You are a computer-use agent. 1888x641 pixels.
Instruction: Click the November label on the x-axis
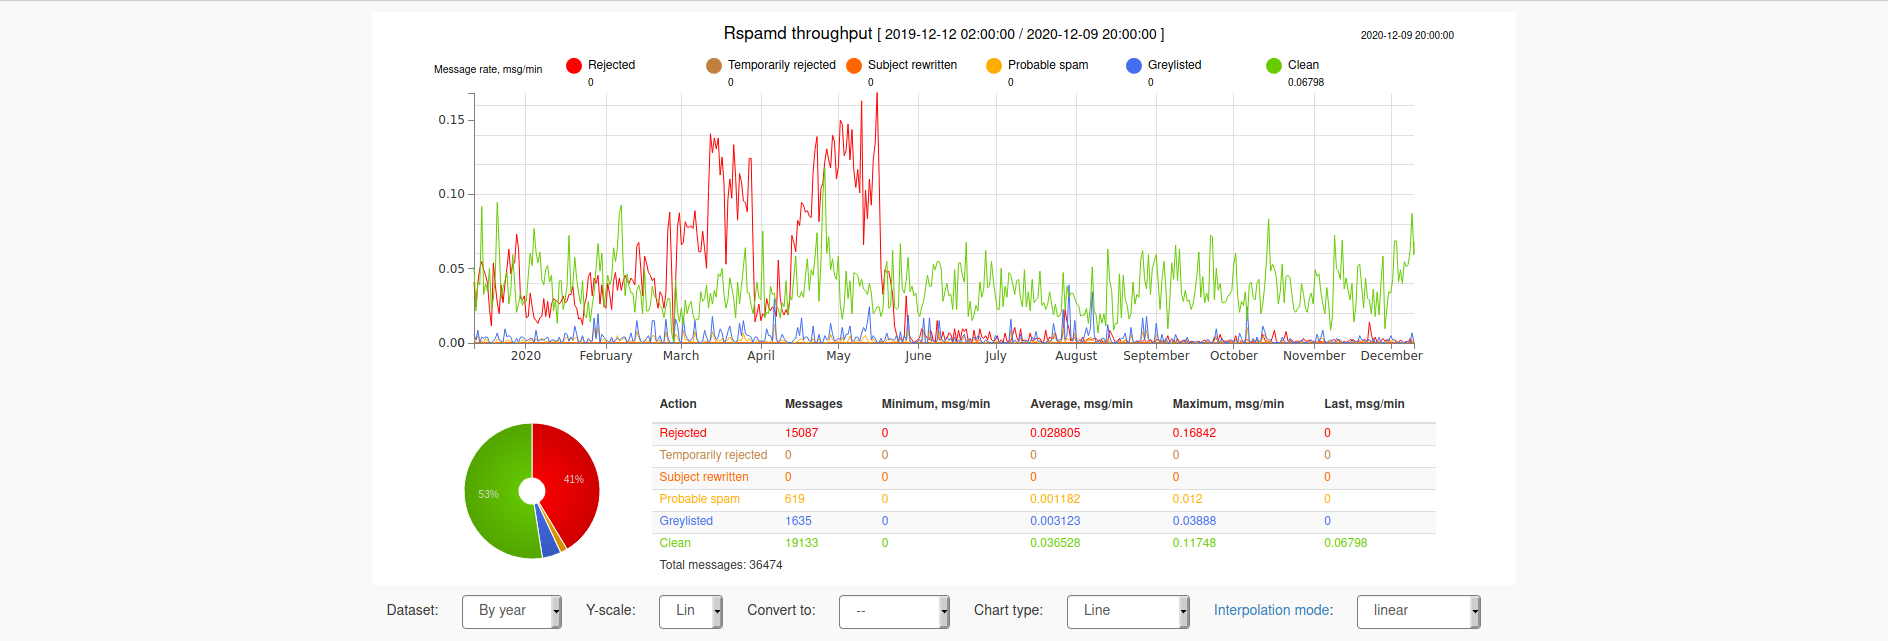pyautogui.click(x=1314, y=356)
